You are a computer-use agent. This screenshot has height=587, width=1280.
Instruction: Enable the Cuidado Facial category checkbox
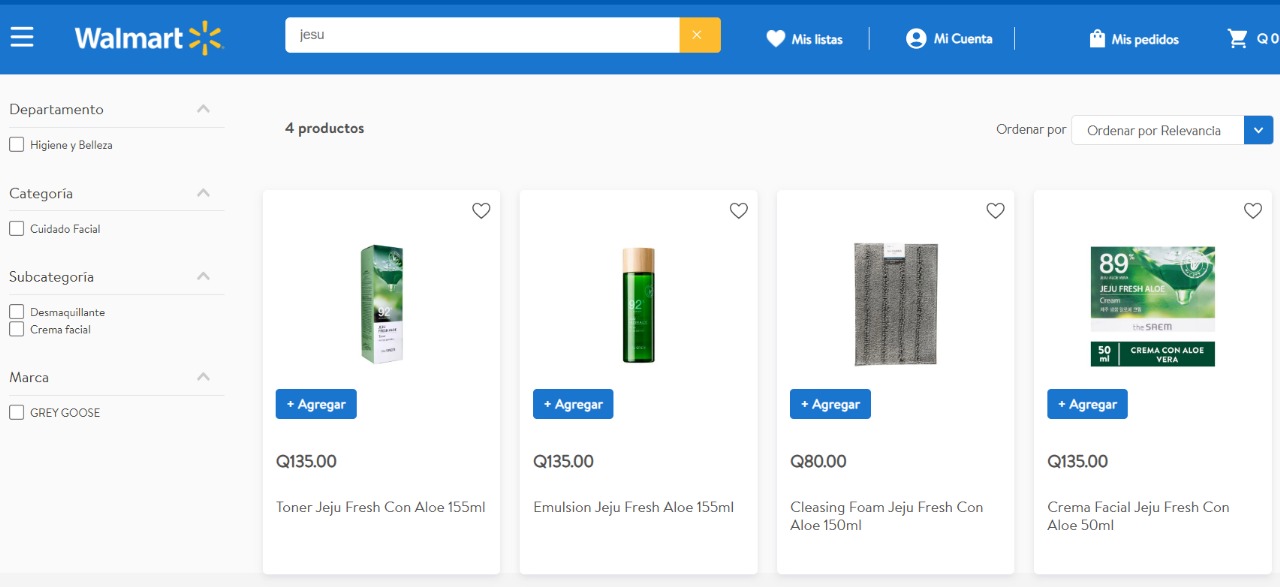click(17, 229)
